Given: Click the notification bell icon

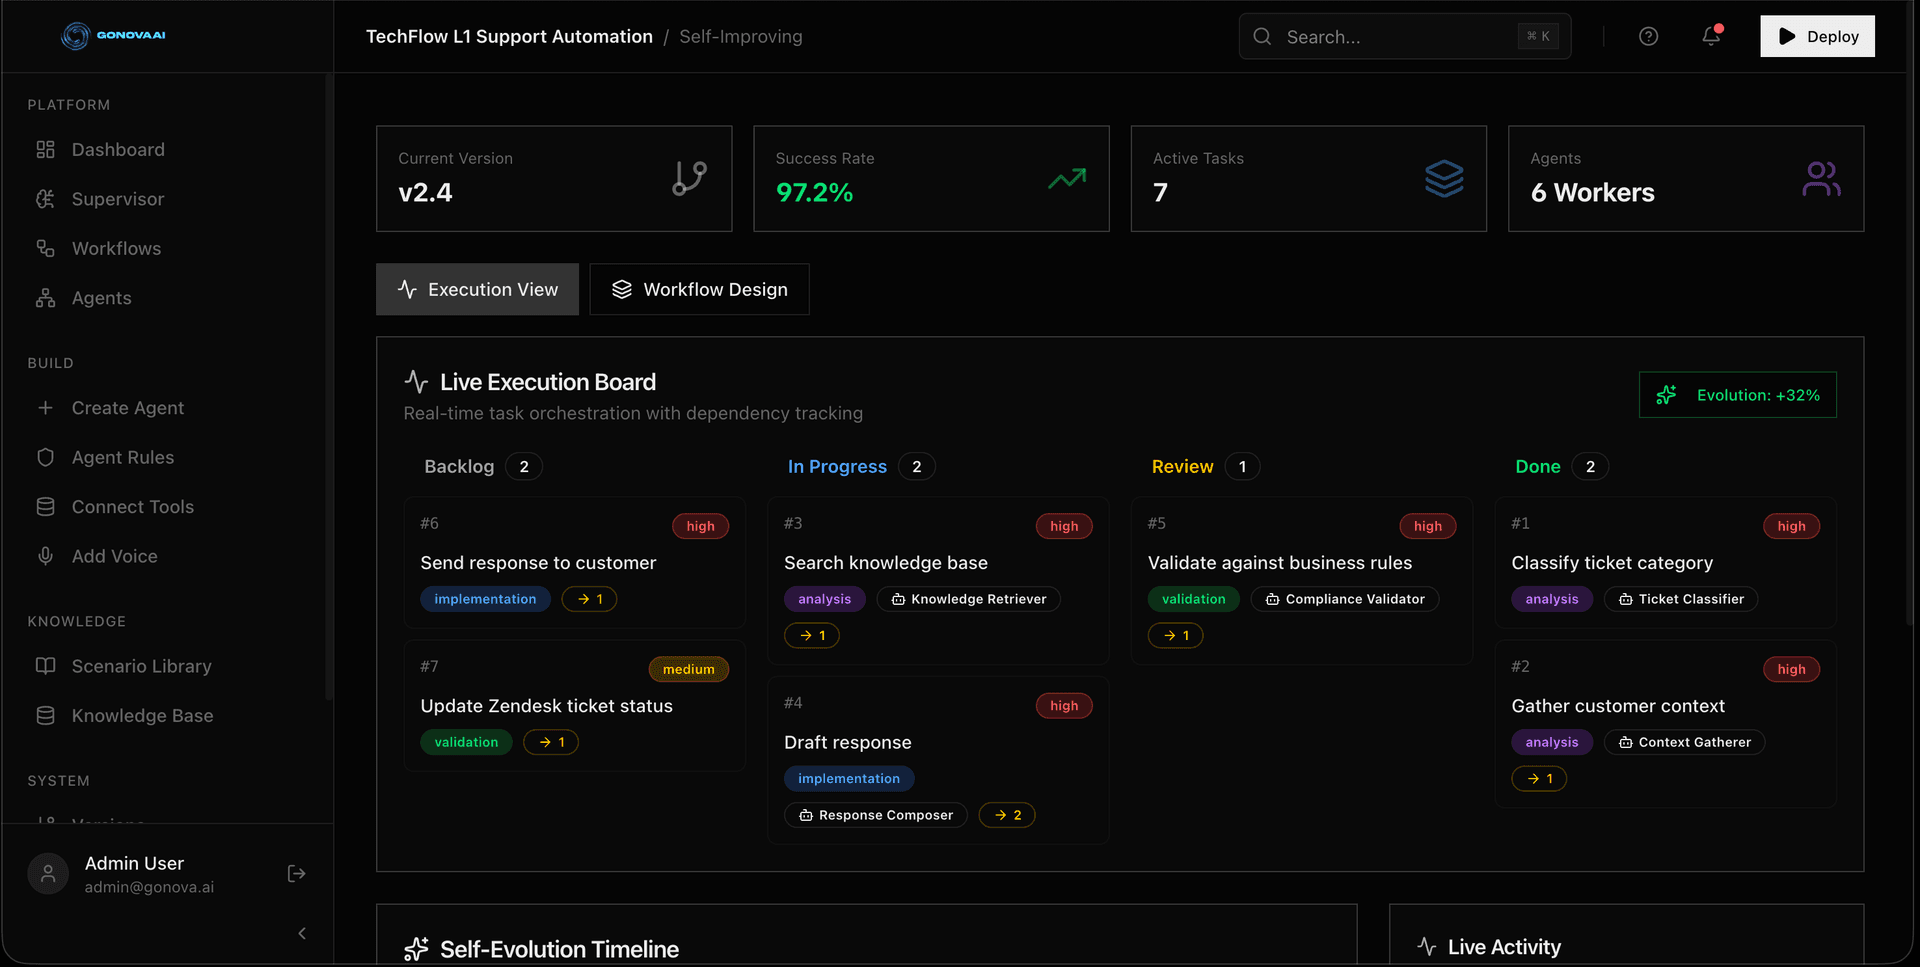Looking at the screenshot, I should tap(1711, 36).
